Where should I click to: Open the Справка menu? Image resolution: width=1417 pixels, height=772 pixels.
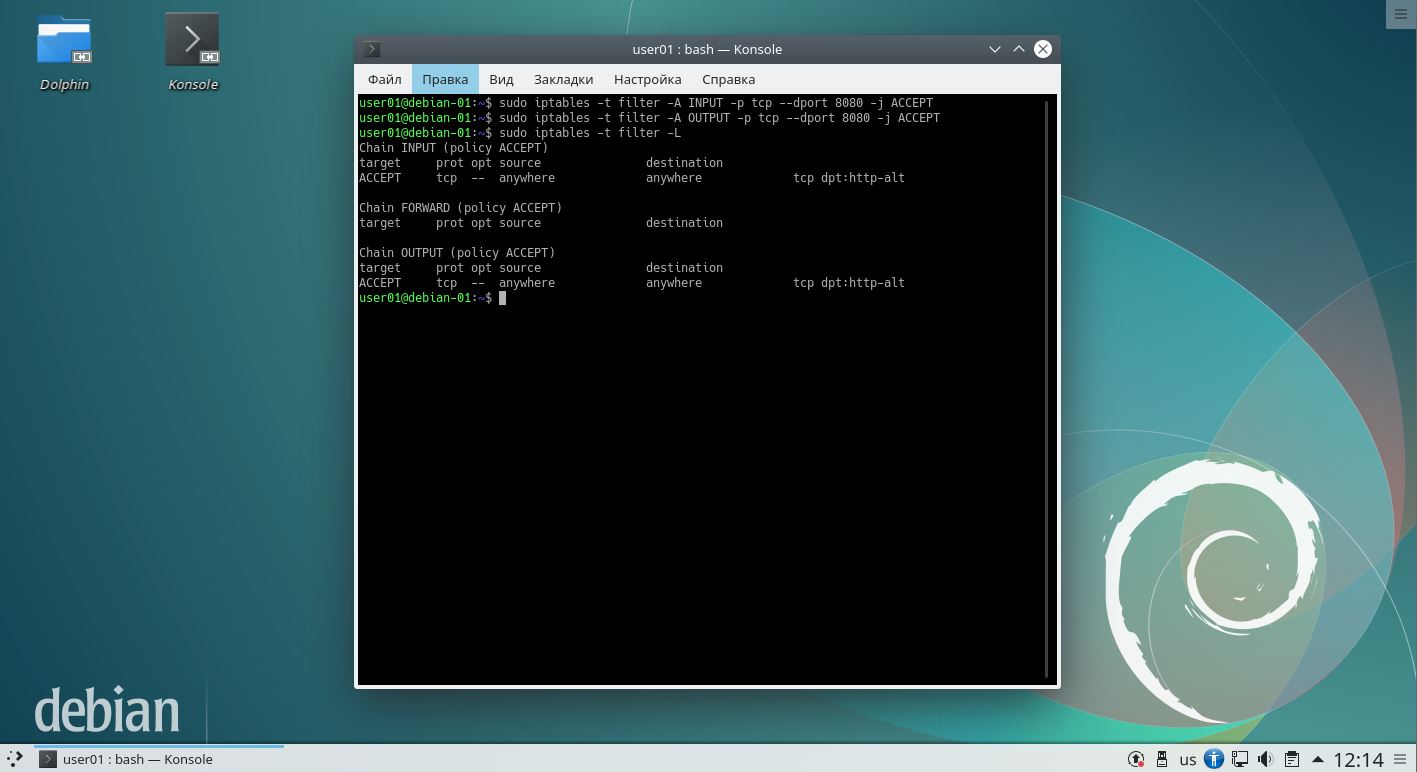[x=728, y=79]
